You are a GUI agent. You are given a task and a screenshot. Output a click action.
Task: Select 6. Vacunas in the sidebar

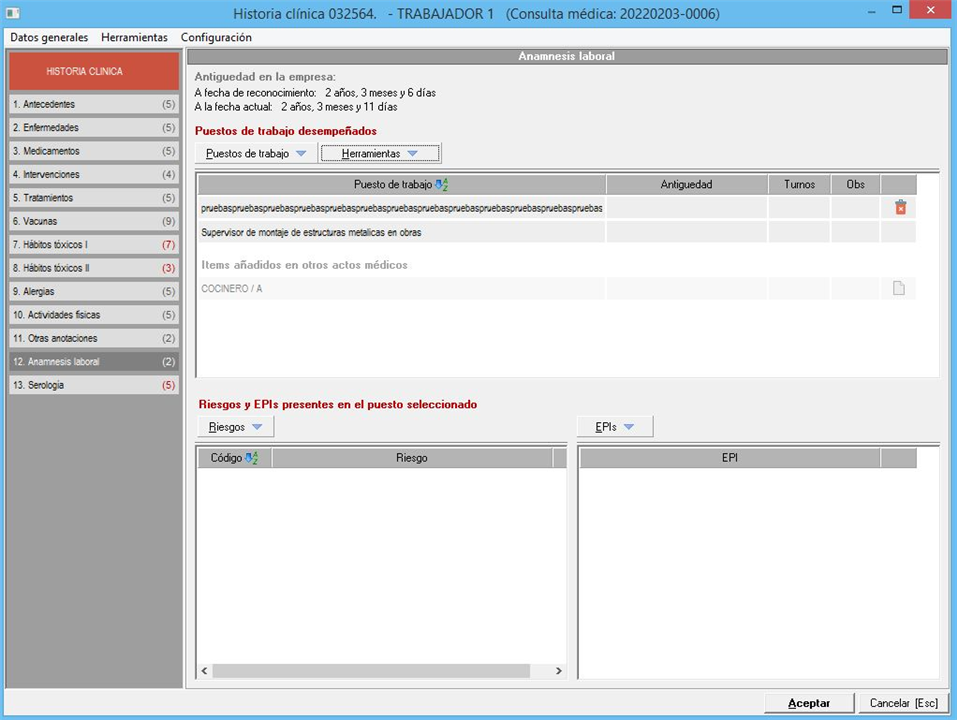point(94,221)
